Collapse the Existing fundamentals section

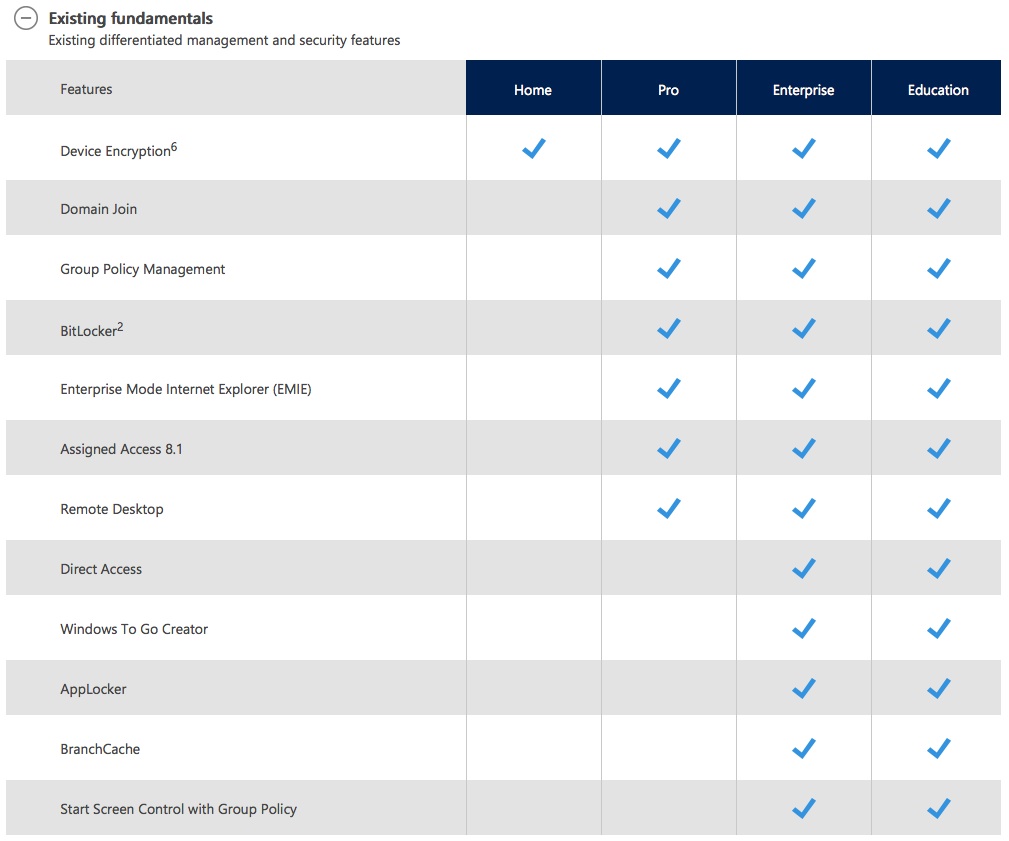pyautogui.click(x=25, y=18)
